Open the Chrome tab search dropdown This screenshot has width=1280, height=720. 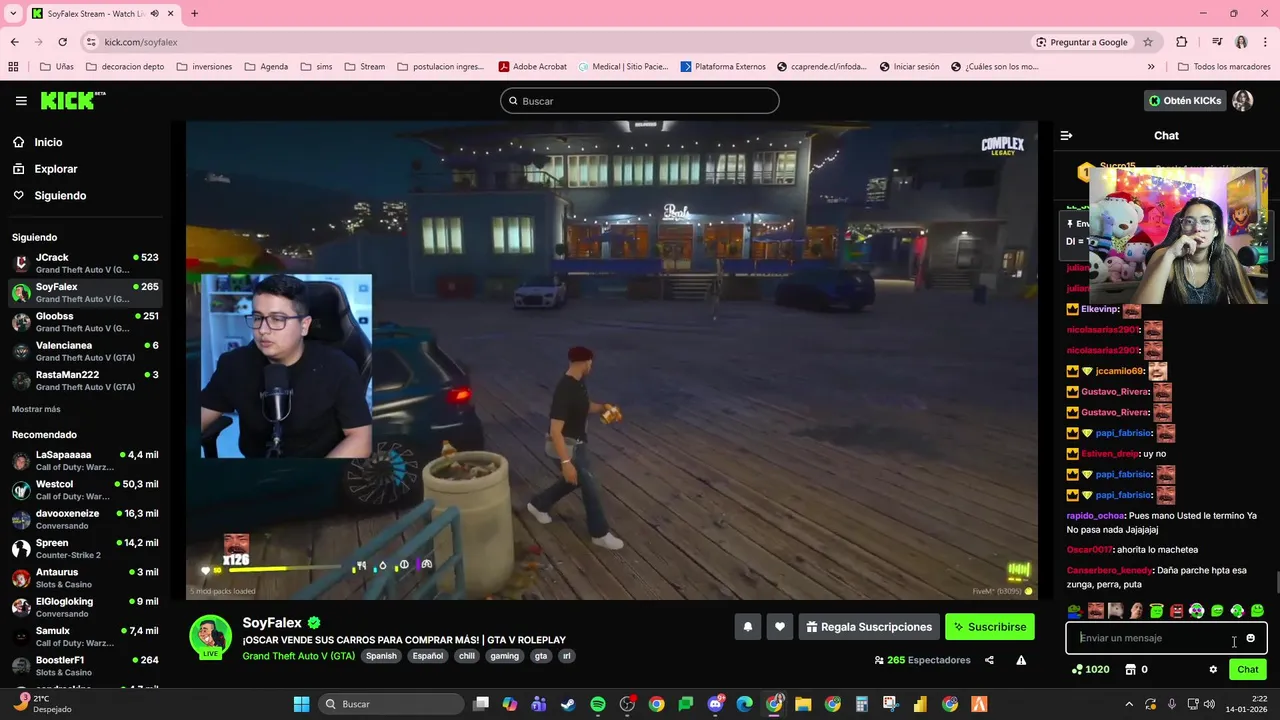[x=14, y=13]
